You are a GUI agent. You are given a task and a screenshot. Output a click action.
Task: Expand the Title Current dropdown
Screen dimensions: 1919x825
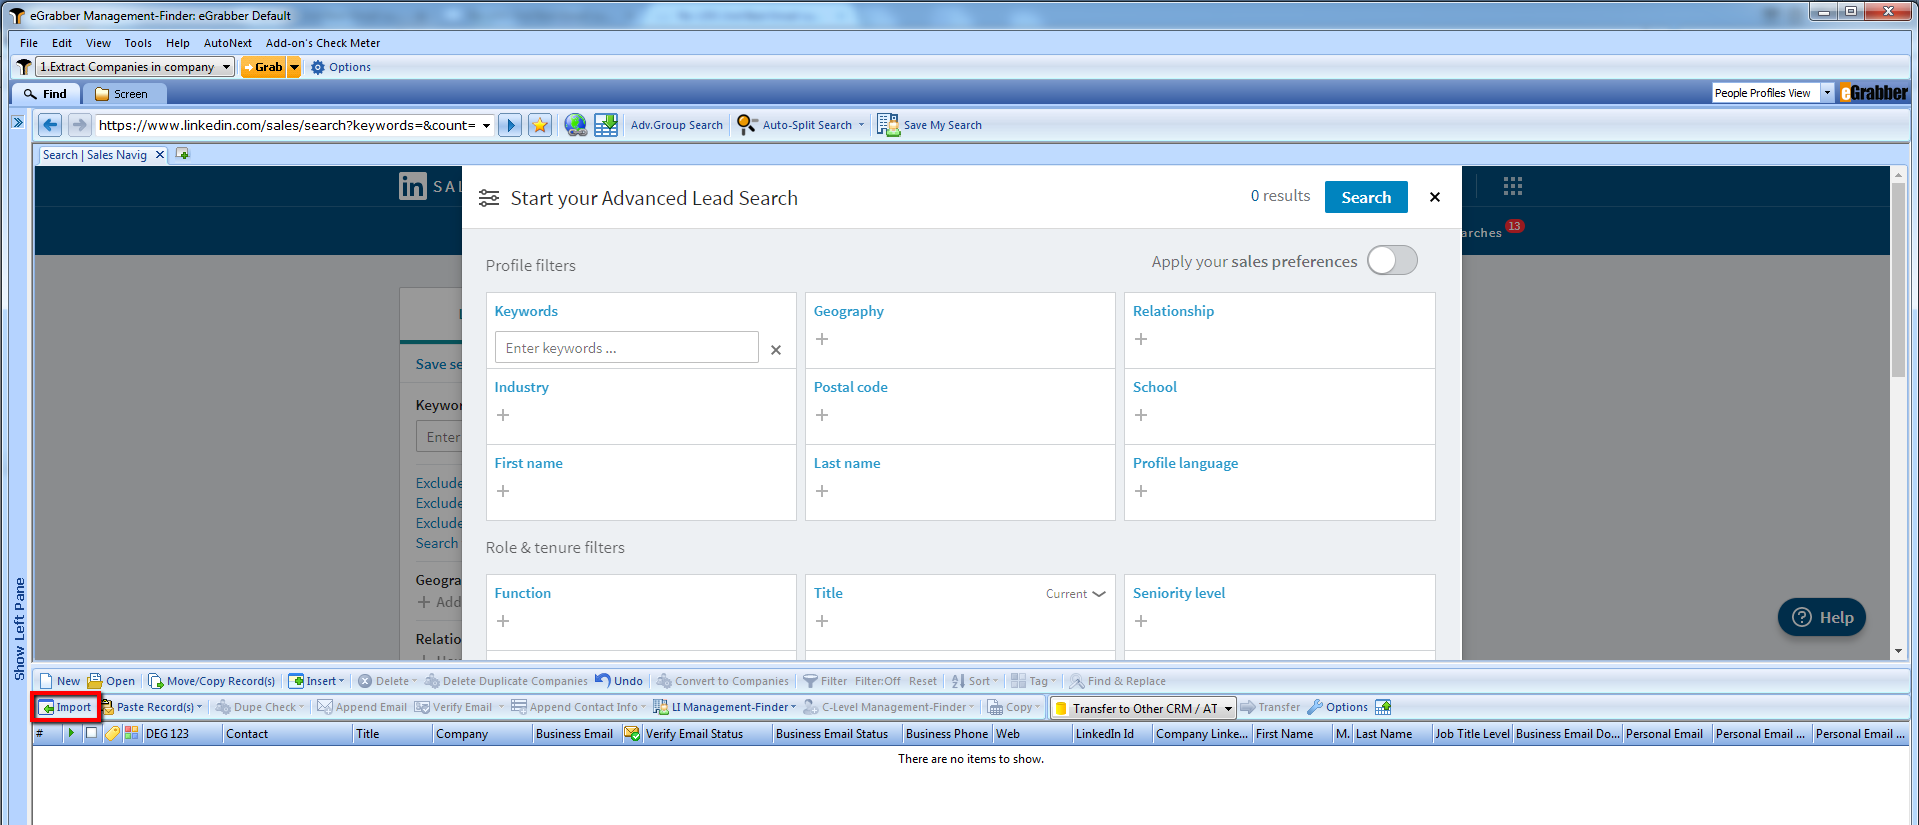[x=1076, y=594]
